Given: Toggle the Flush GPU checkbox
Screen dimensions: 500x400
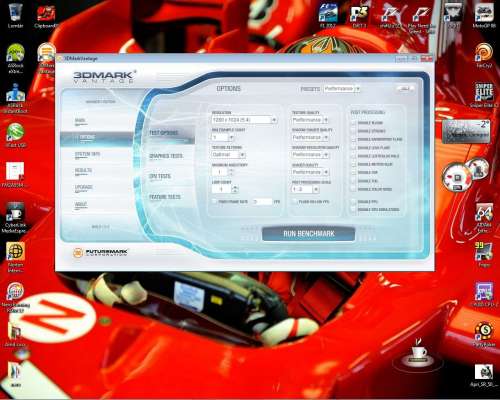Looking at the screenshot, I should coord(294,202).
